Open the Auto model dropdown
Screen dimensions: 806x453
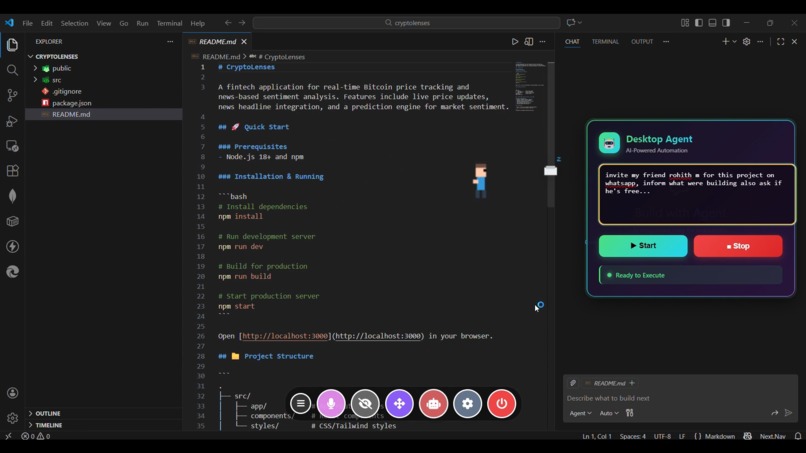point(609,413)
